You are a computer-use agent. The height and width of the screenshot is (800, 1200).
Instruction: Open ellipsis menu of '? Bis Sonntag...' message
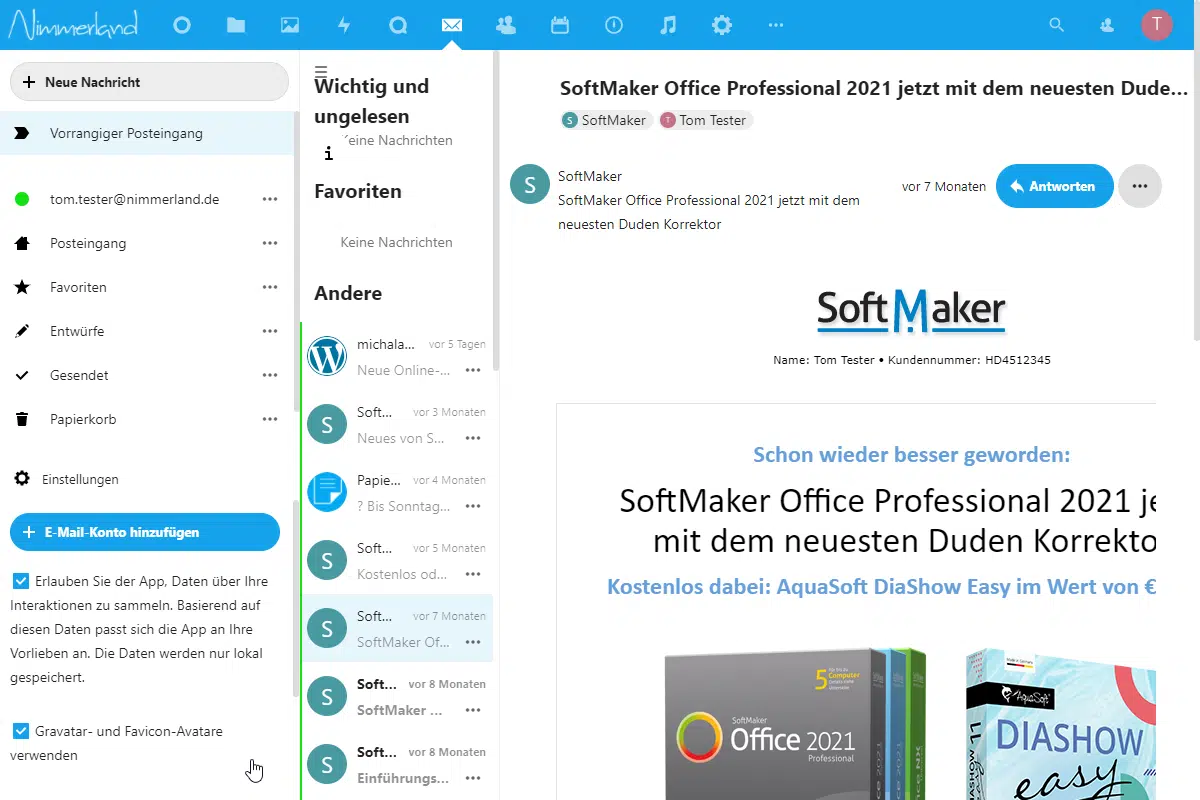pyautogui.click(x=474, y=506)
